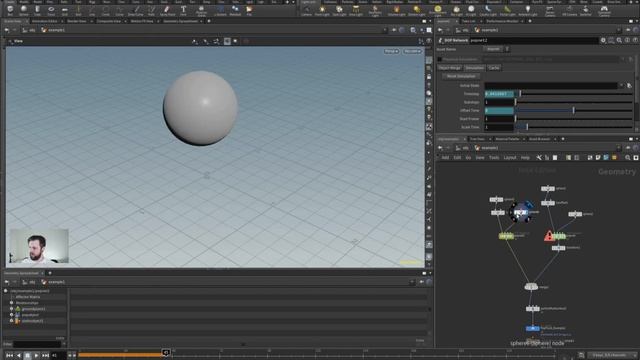Select the Spray Paint shelf tool

tap(167, 10)
